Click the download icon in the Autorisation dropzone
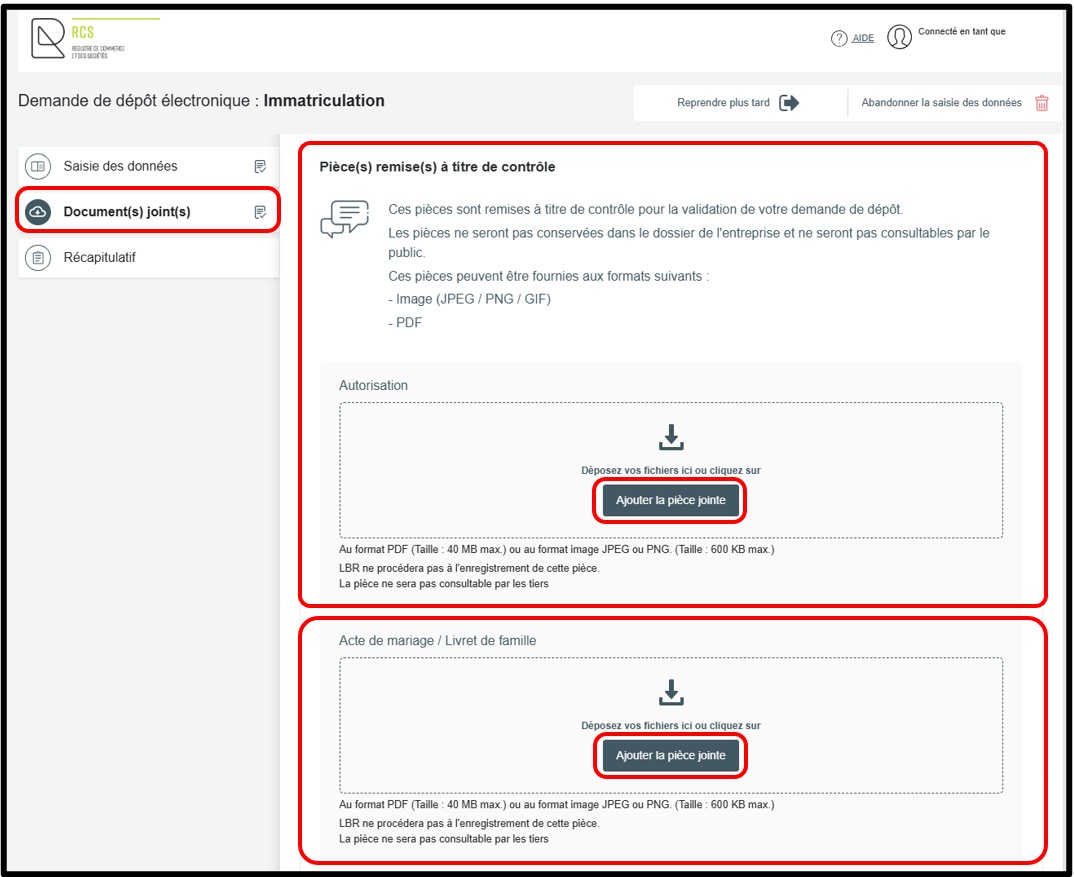This screenshot has width=1074, height=877. 671,437
